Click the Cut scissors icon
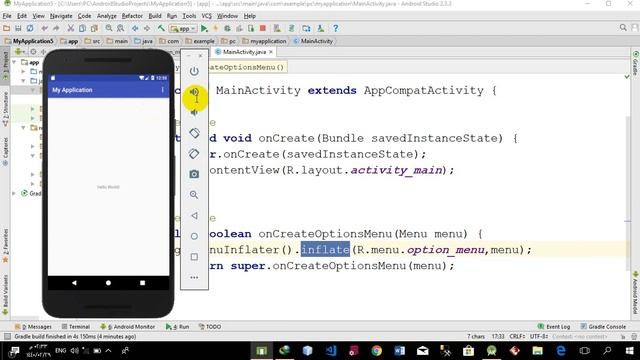 (71, 28)
